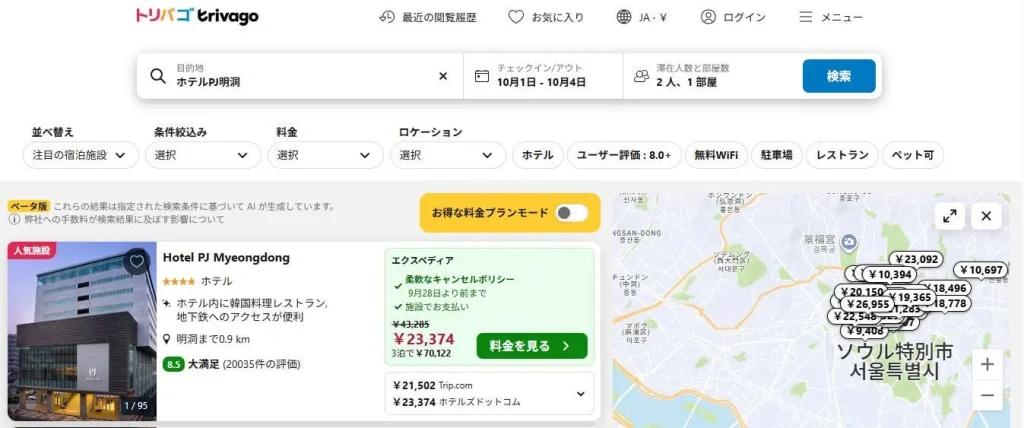Viewport: 1024px width, 428px height.
Task: Open guests and rooms selector
Action: click(709, 76)
